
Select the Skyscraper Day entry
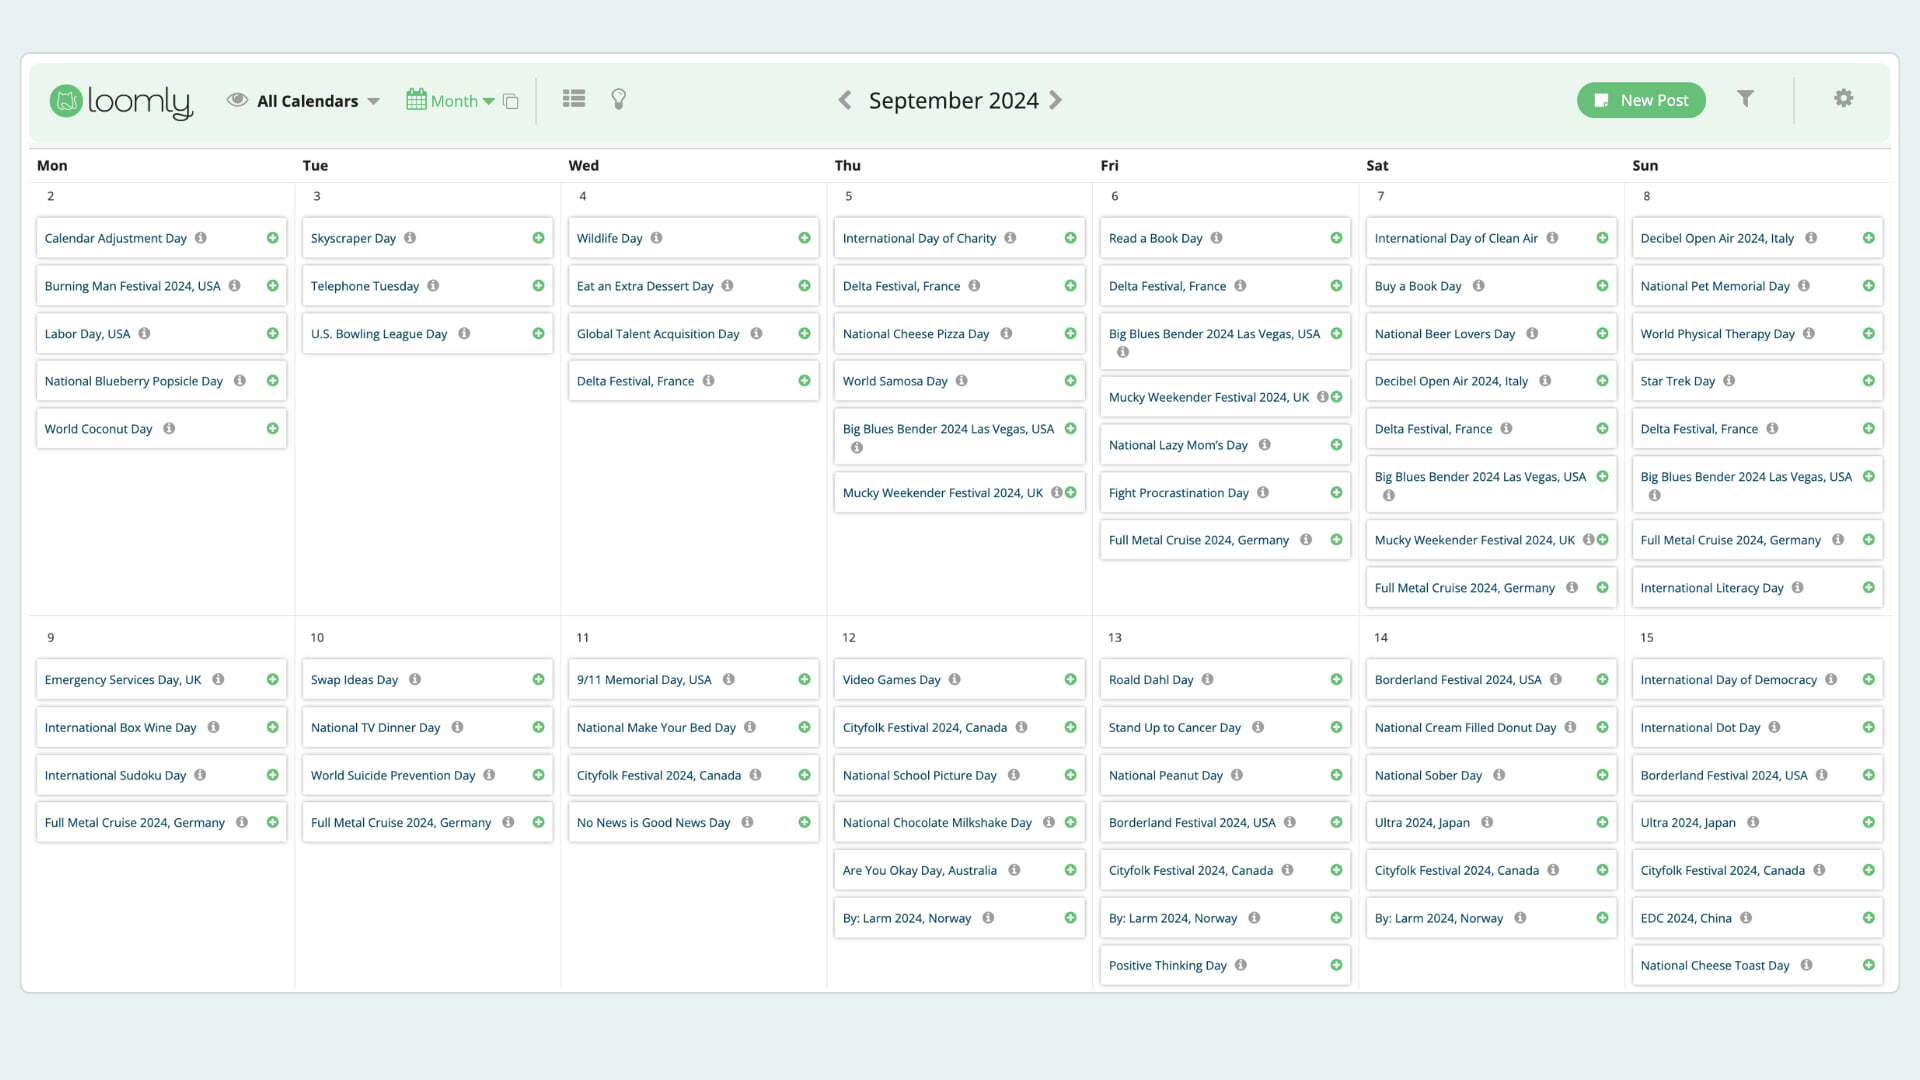353,238
